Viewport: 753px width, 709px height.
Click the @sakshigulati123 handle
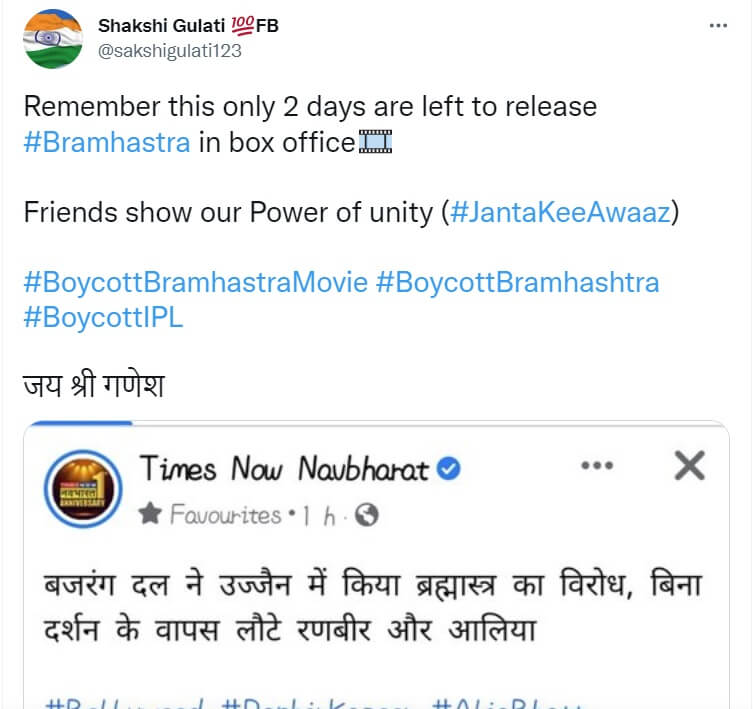pyautogui.click(x=170, y=49)
